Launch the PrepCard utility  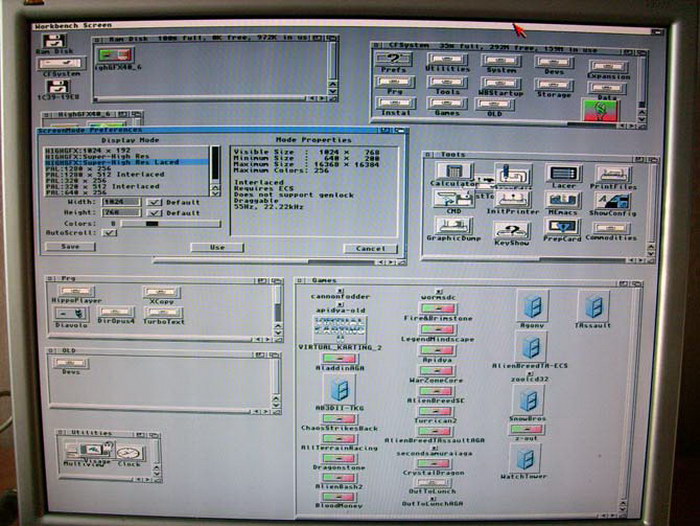click(562, 227)
